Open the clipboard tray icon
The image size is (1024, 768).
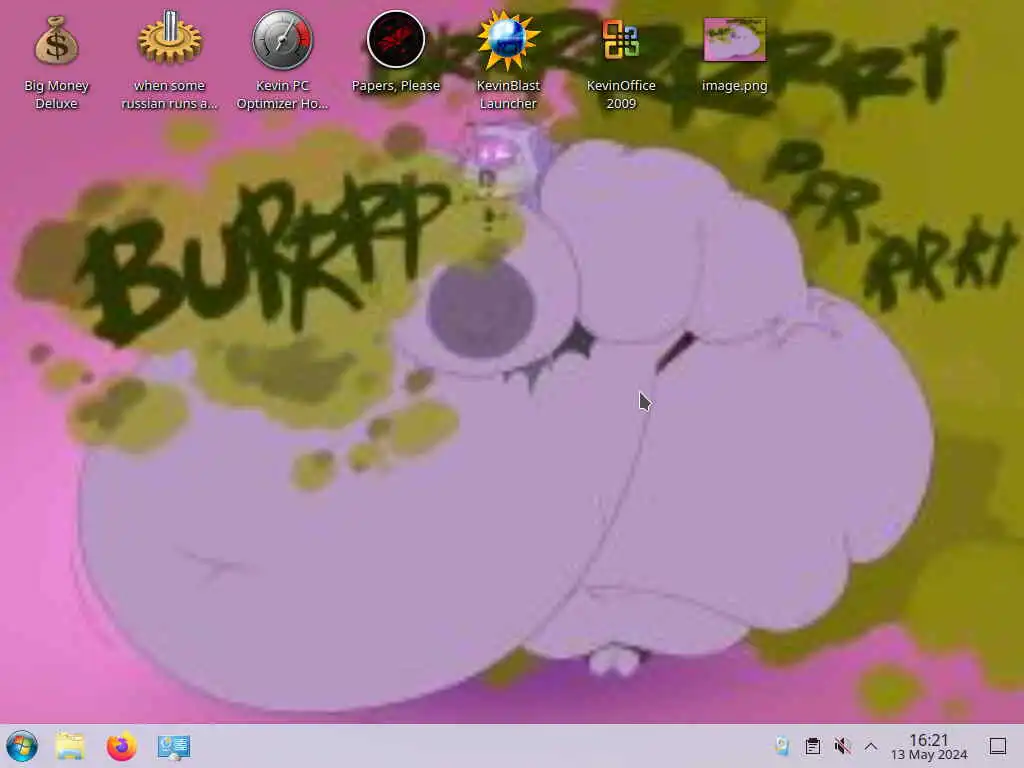[812, 746]
